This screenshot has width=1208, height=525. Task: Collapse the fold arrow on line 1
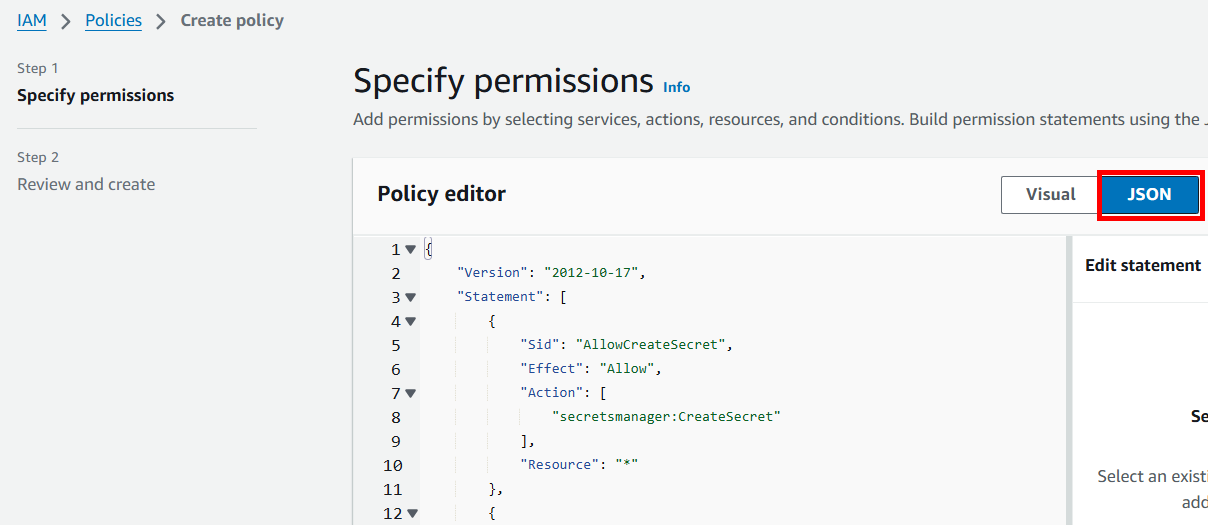pos(410,250)
